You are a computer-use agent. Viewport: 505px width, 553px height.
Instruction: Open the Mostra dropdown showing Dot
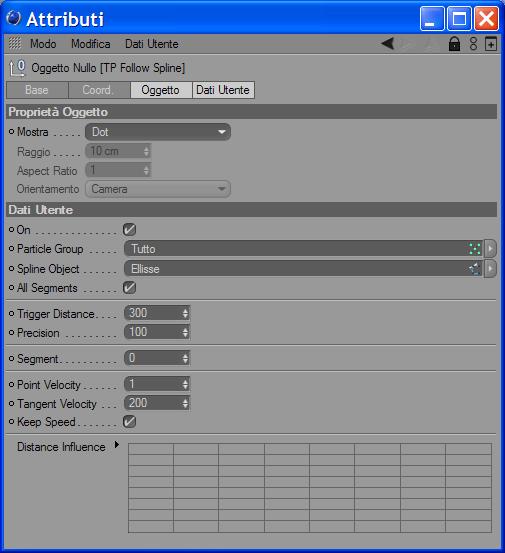(158, 132)
